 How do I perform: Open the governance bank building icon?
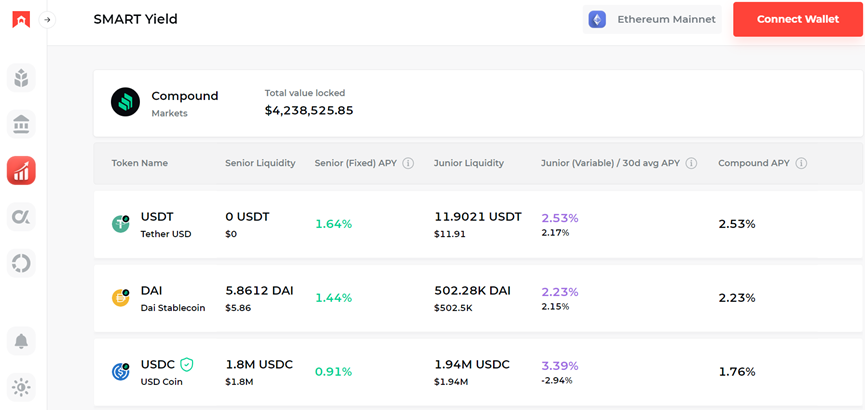21,124
